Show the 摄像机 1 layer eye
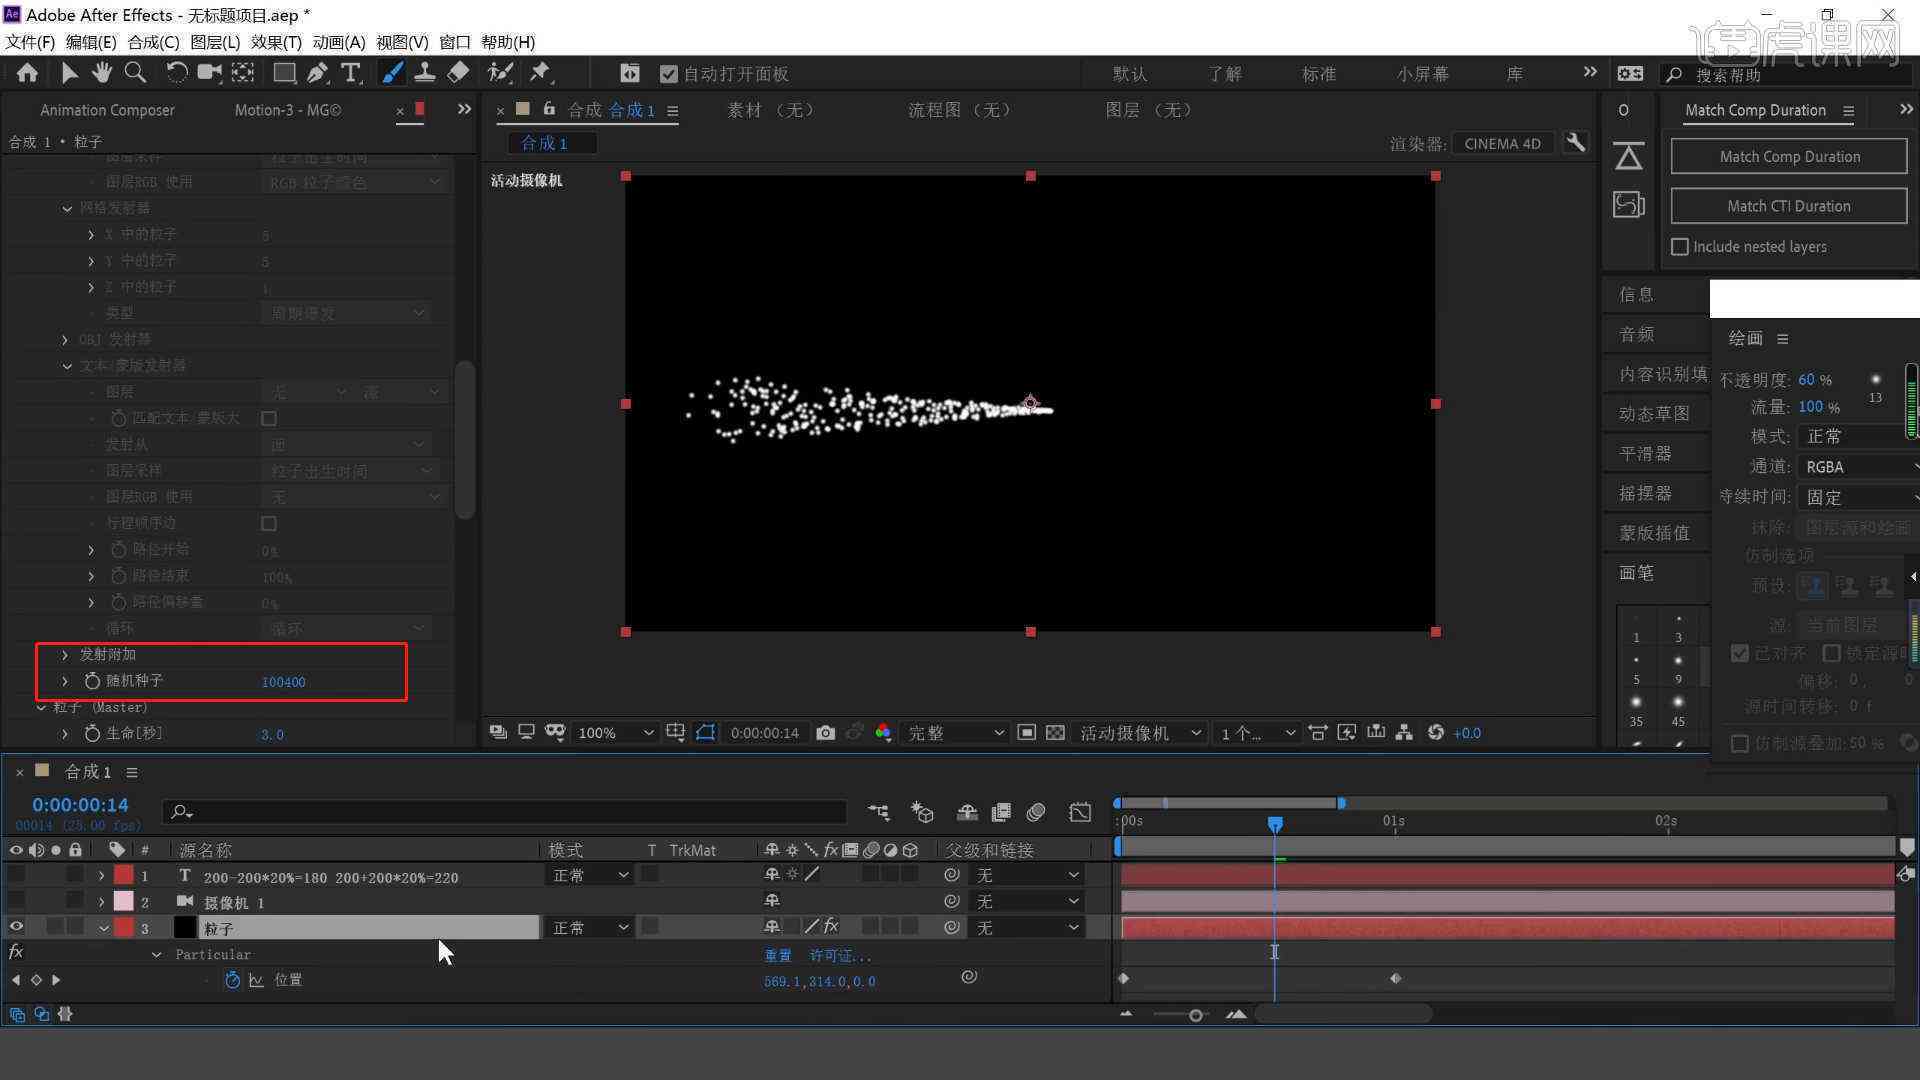This screenshot has height=1080, width=1920. (x=16, y=902)
